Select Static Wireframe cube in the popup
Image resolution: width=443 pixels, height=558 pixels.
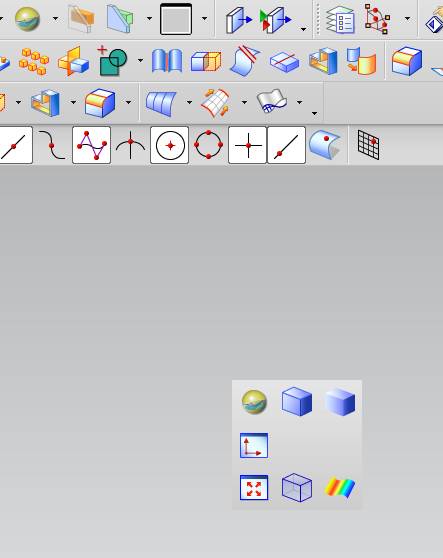coord(297,488)
